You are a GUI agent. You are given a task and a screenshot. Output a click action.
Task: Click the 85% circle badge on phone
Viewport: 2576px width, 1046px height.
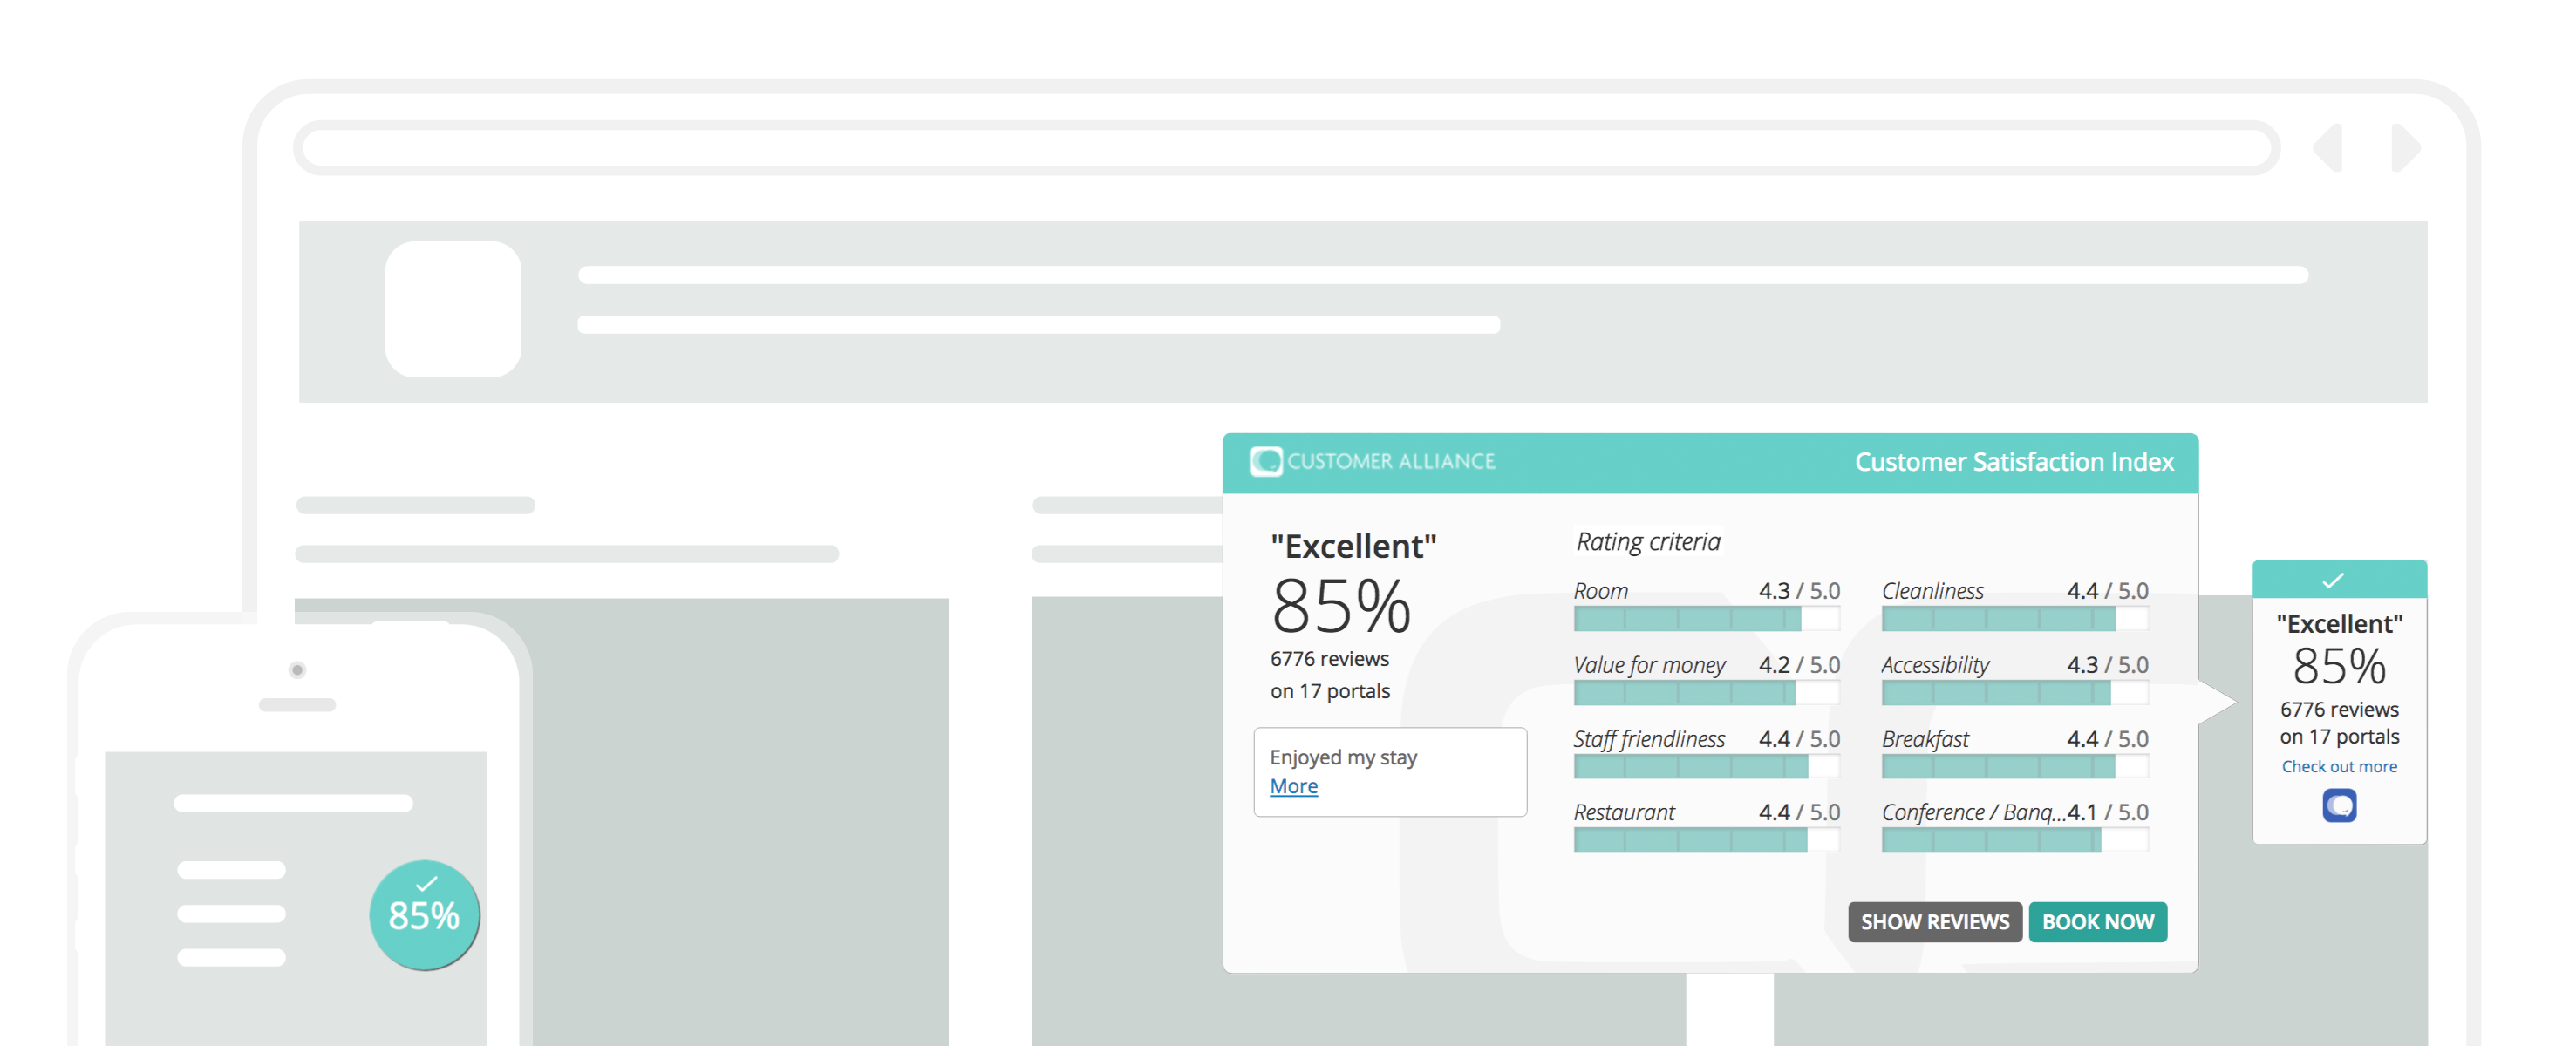(424, 915)
